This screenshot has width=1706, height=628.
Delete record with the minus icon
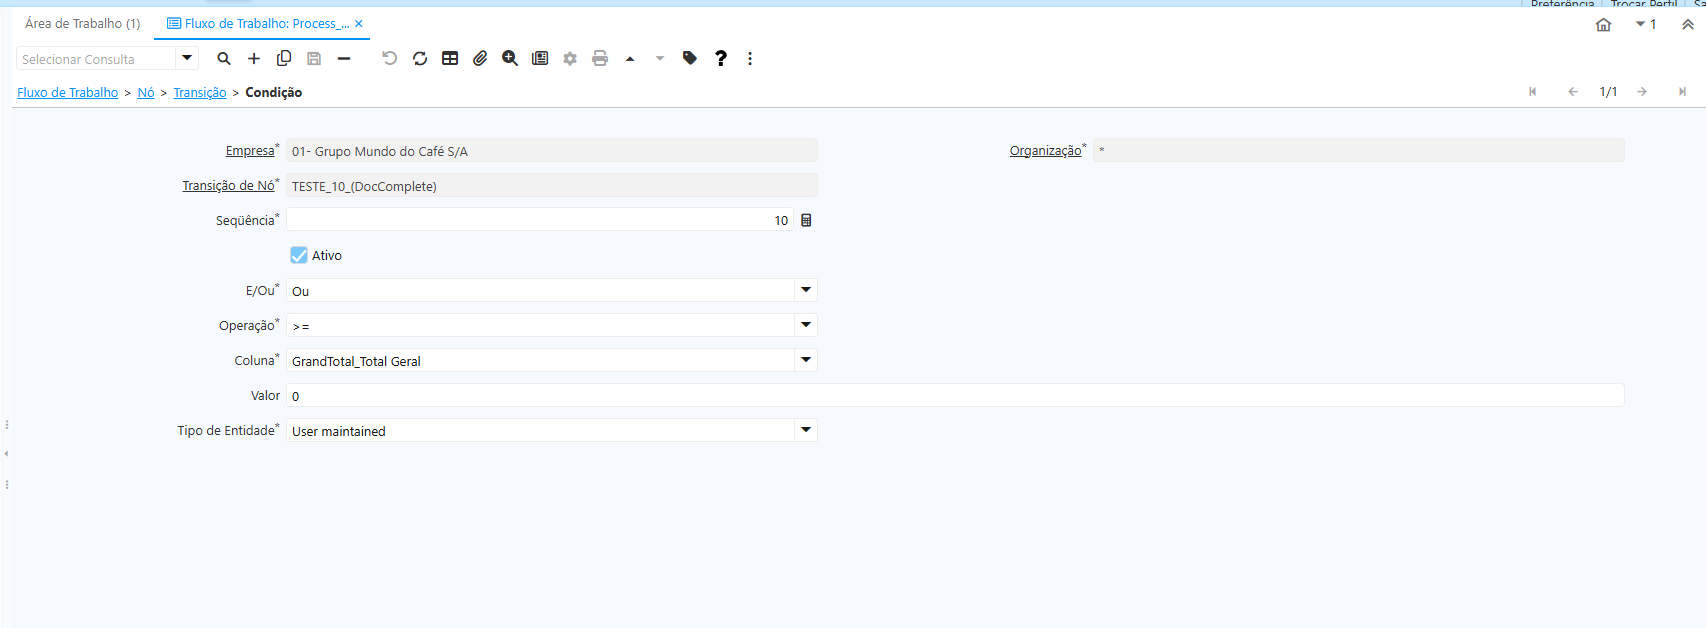(344, 58)
